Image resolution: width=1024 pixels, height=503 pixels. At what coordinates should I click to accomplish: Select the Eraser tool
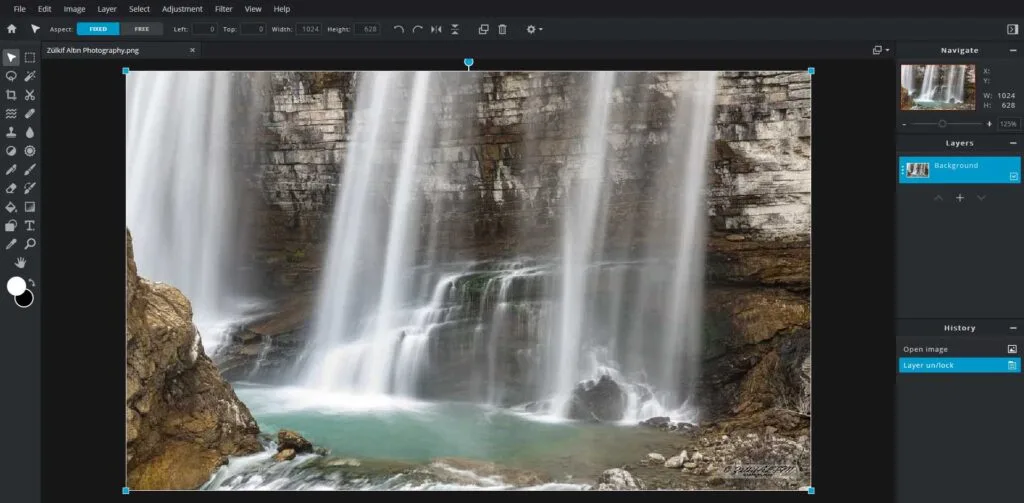(x=11, y=188)
